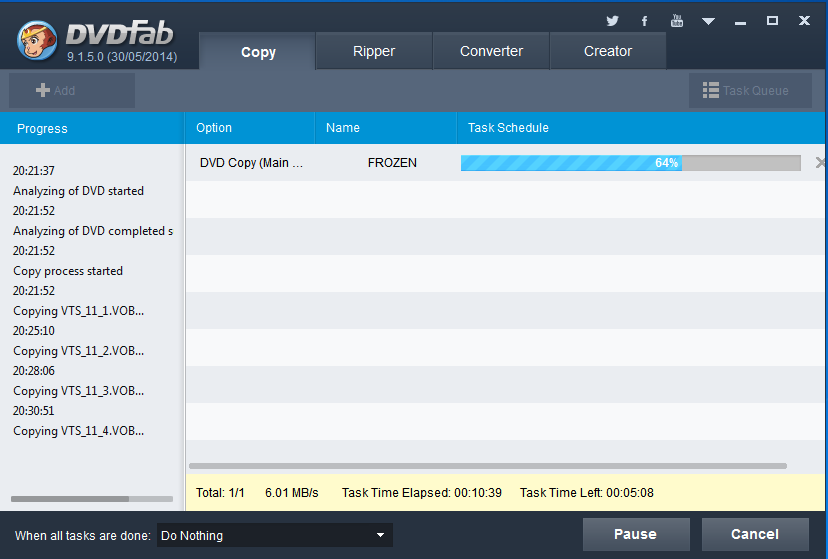
Task: Open the When all tasks are done dropdown
Action: click(x=275, y=535)
